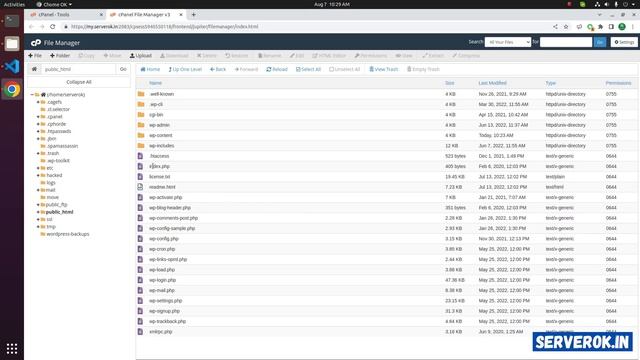The image size is (640, 360).
Task: Focus the search text field
Action: point(566,42)
